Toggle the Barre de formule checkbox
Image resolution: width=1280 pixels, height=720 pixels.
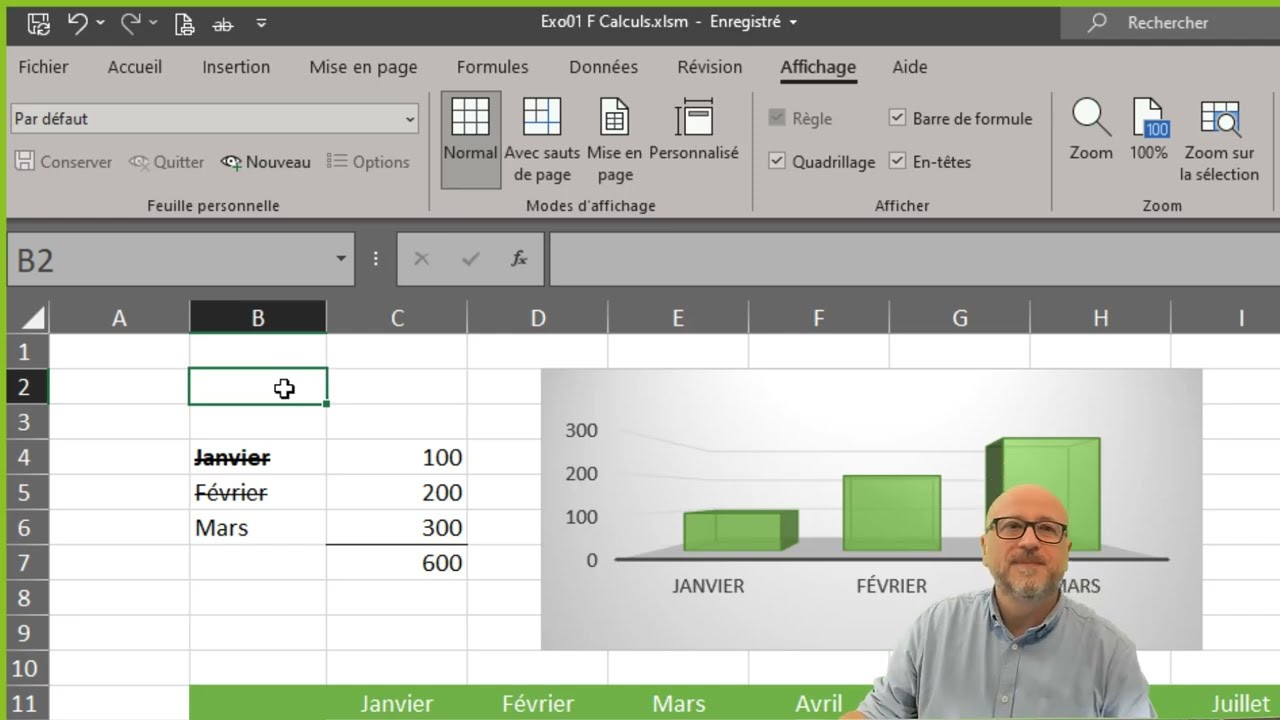897,118
